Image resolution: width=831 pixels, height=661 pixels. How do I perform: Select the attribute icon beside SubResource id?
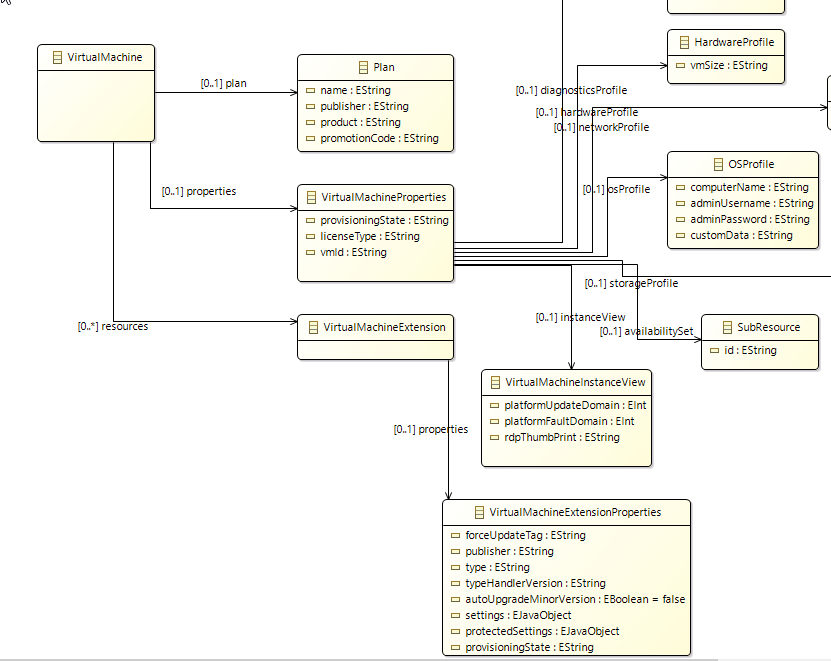tap(714, 350)
